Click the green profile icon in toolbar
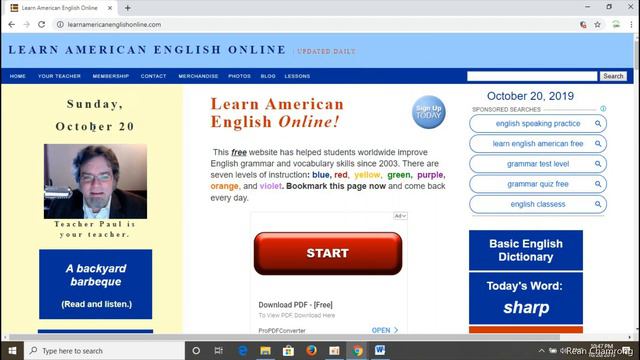The width and height of the screenshot is (640, 360). point(616,24)
